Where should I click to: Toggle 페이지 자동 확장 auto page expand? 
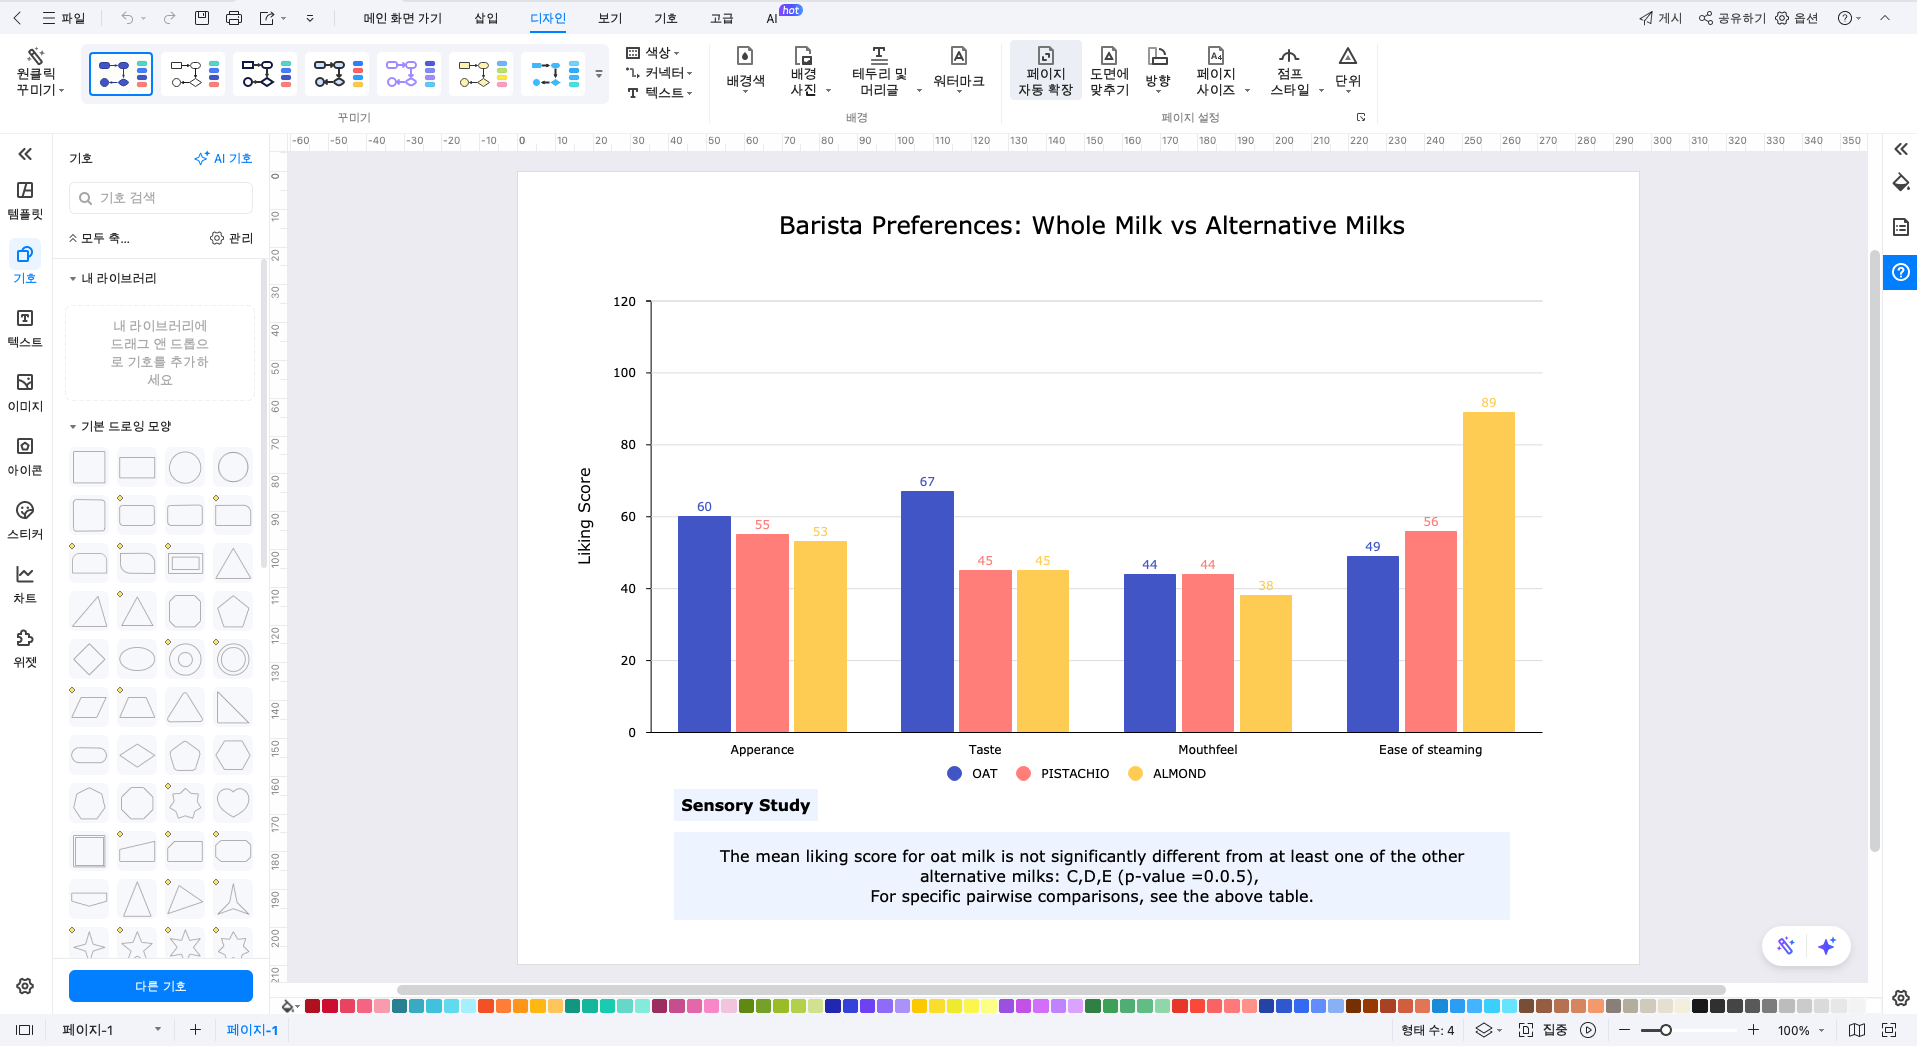coord(1045,70)
